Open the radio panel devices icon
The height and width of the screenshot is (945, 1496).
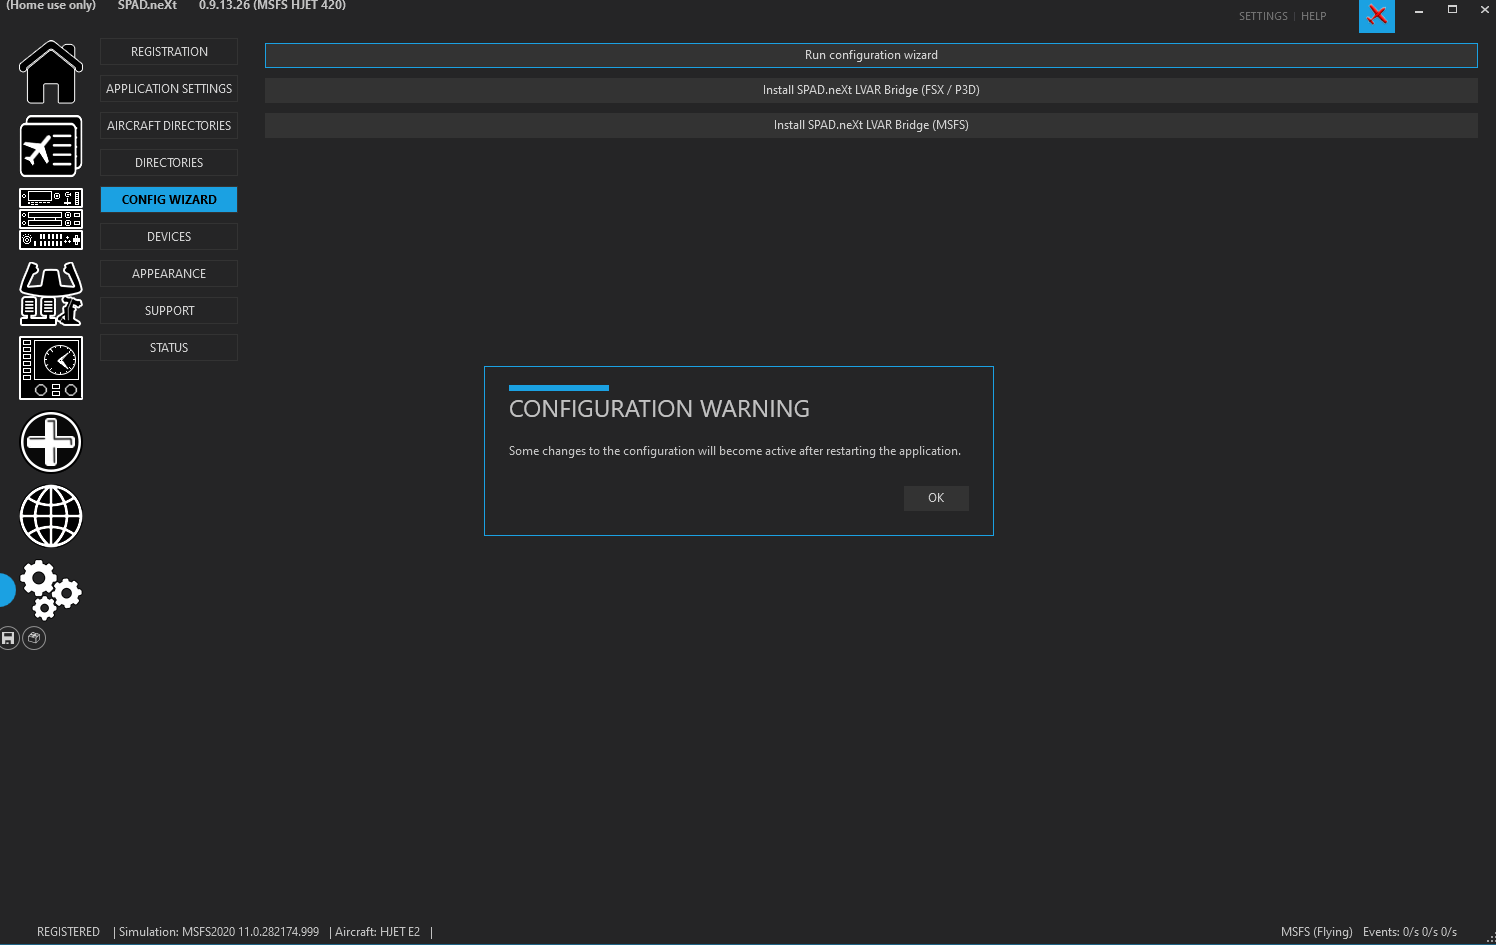51,219
